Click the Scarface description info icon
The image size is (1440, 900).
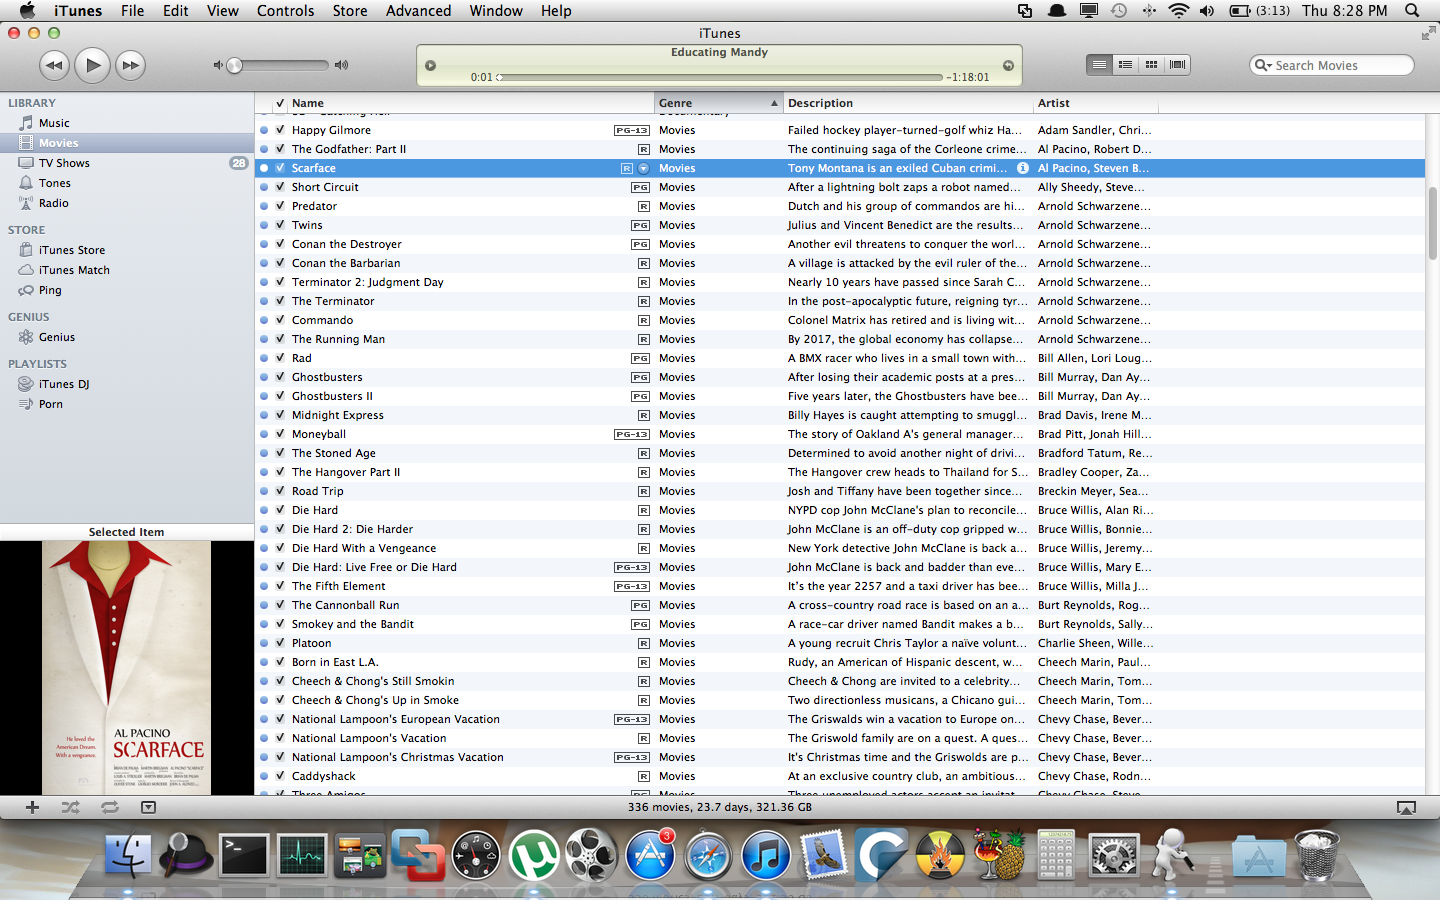pos(1023,168)
